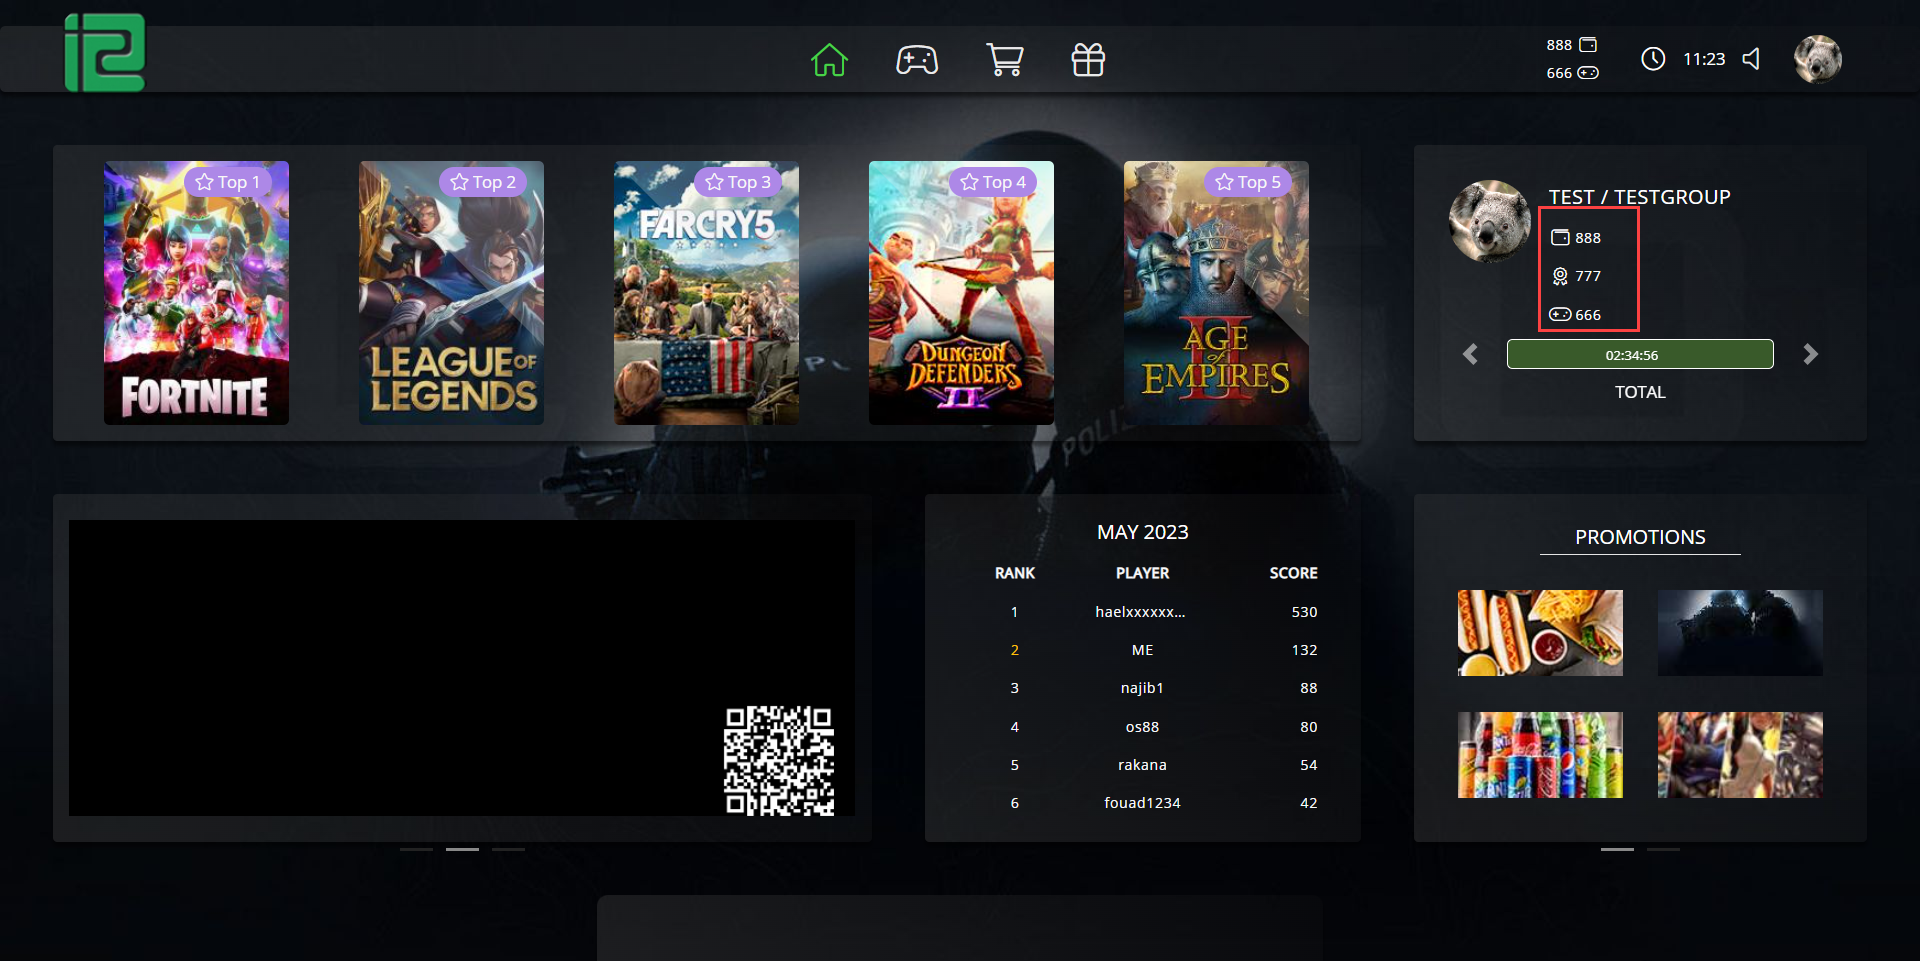Viewport: 1920px width, 961px height.
Task: Open the soda bottles promotion
Action: [1540, 755]
